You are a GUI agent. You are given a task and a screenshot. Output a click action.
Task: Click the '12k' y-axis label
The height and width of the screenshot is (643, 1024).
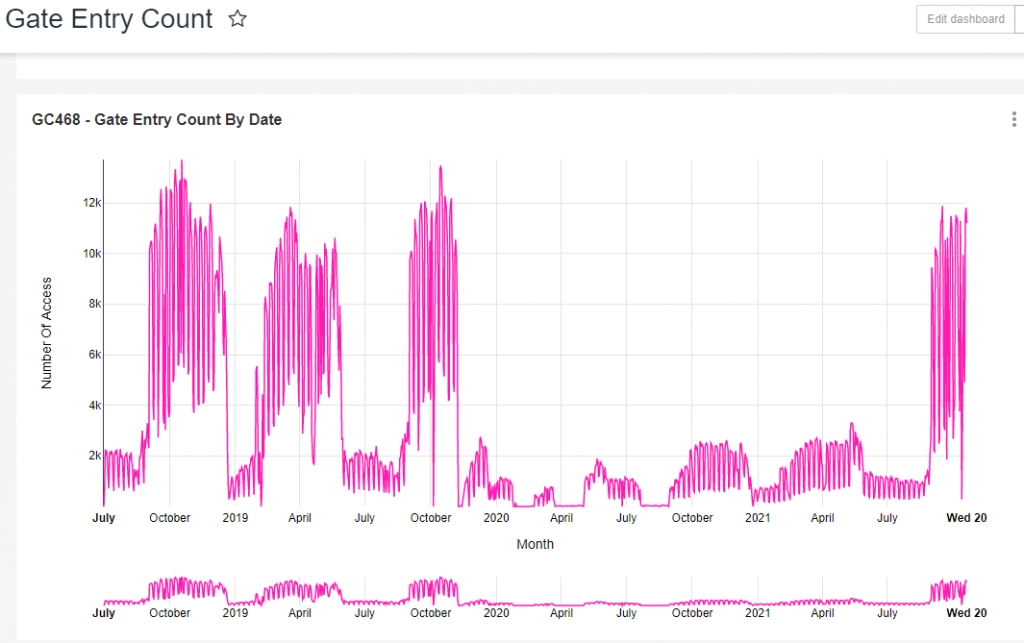[92, 203]
